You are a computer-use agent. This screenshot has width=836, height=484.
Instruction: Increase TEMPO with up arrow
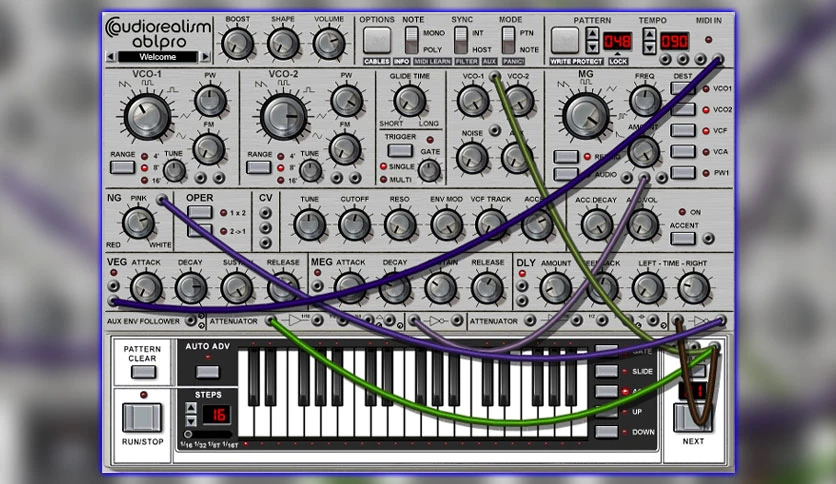(x=649, y=35)
